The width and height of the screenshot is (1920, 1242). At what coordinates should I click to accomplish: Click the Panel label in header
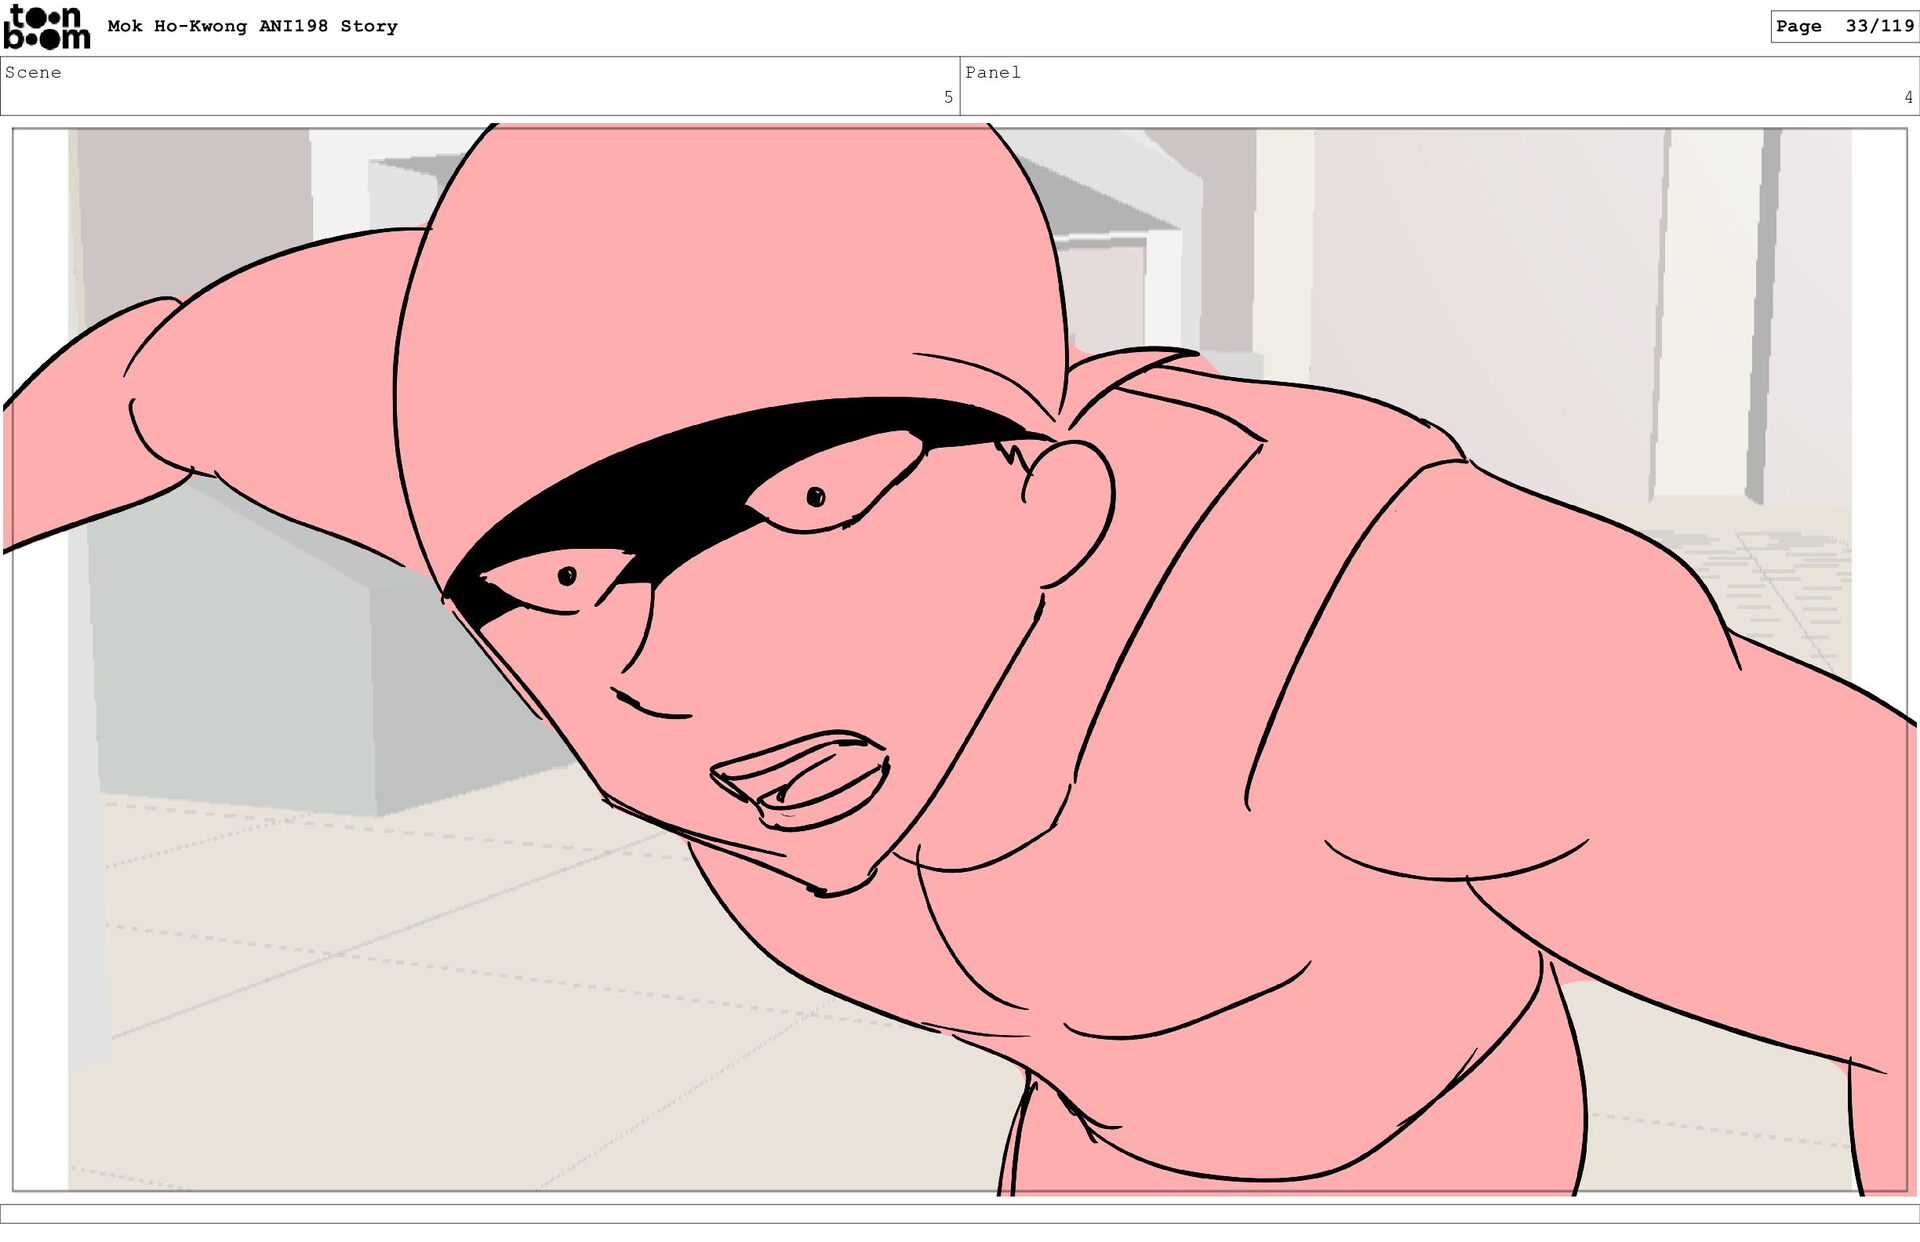[x=992, y=72]
